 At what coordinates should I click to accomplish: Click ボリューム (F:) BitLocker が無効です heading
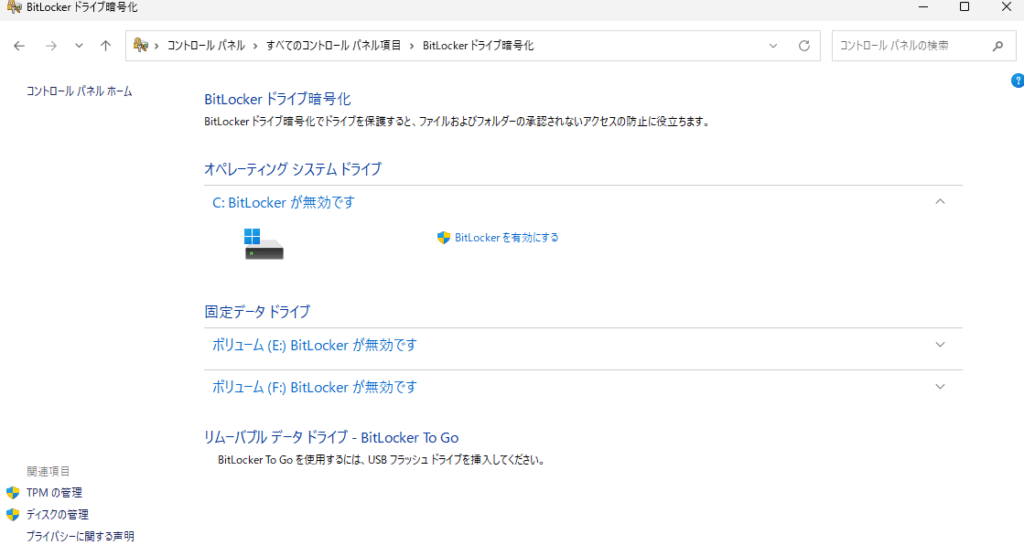coord(314,387)
